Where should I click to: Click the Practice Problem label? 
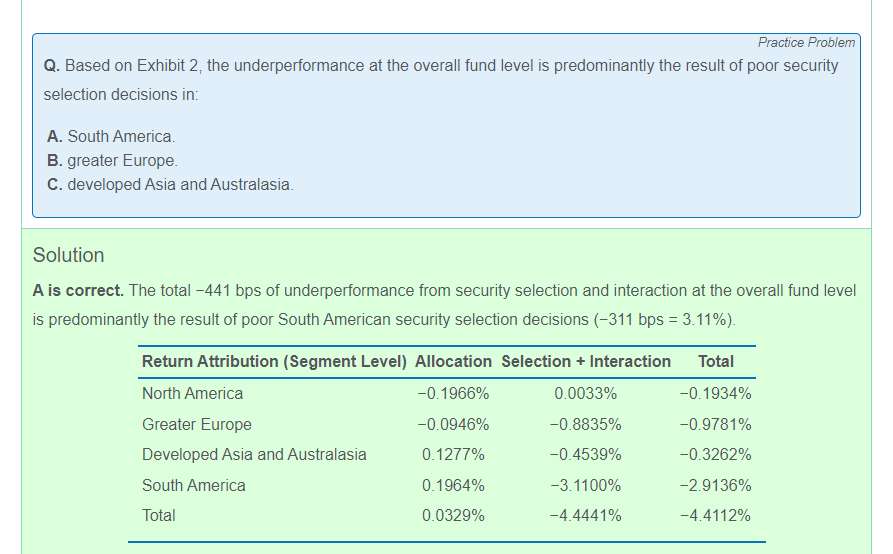tap(806, 42)
